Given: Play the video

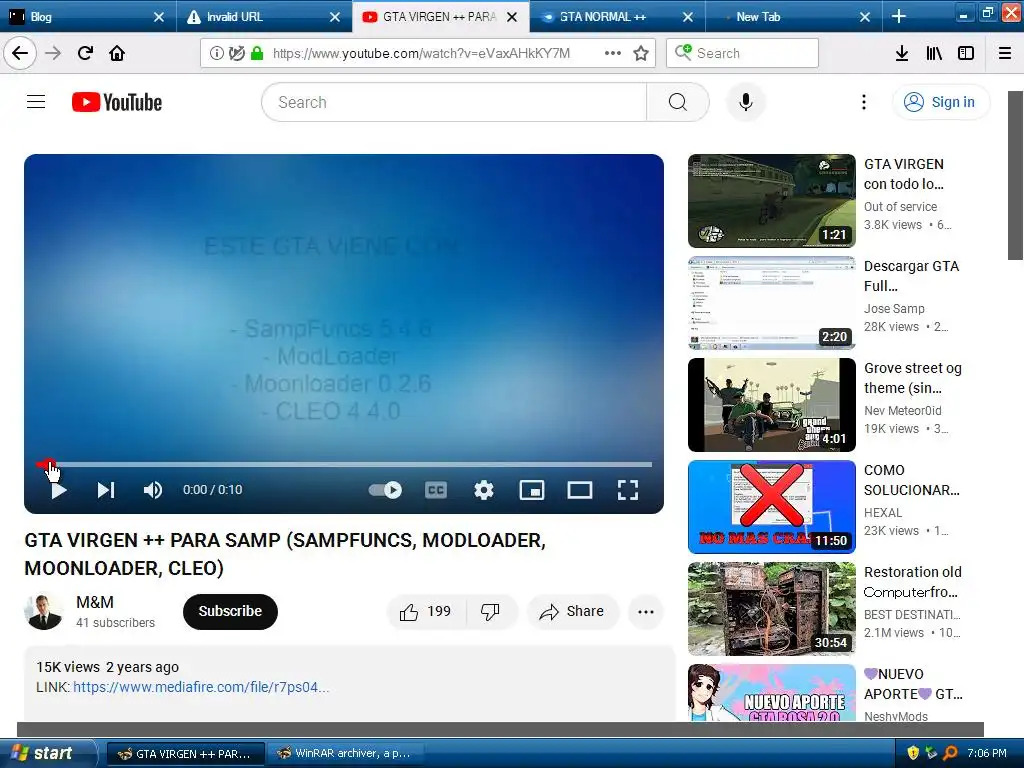Looking at the screenshot, I should (59, 490).
